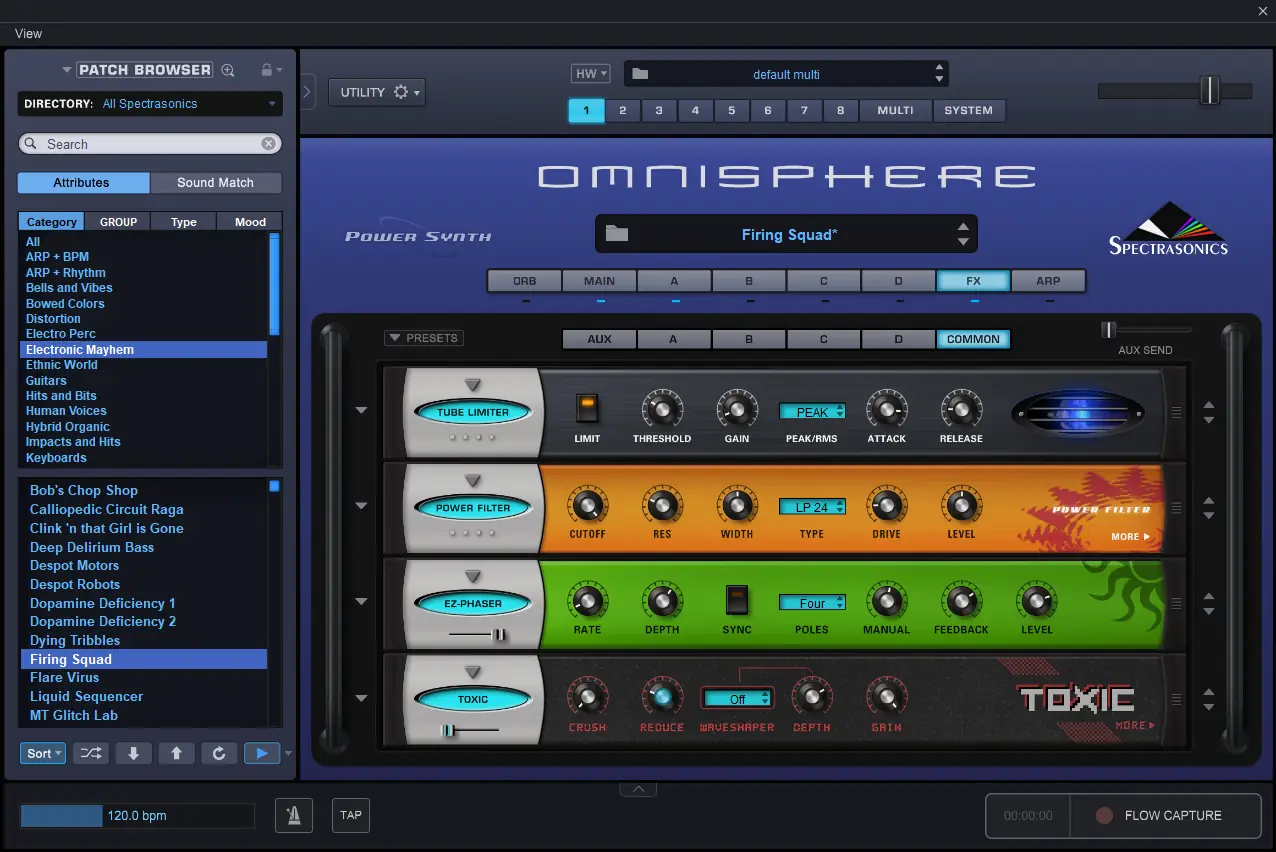The width and height of the screenshot is (1276, 852).
Task: Toggle the Tube Limiter LIMIT switch
Action: point(587,408)
